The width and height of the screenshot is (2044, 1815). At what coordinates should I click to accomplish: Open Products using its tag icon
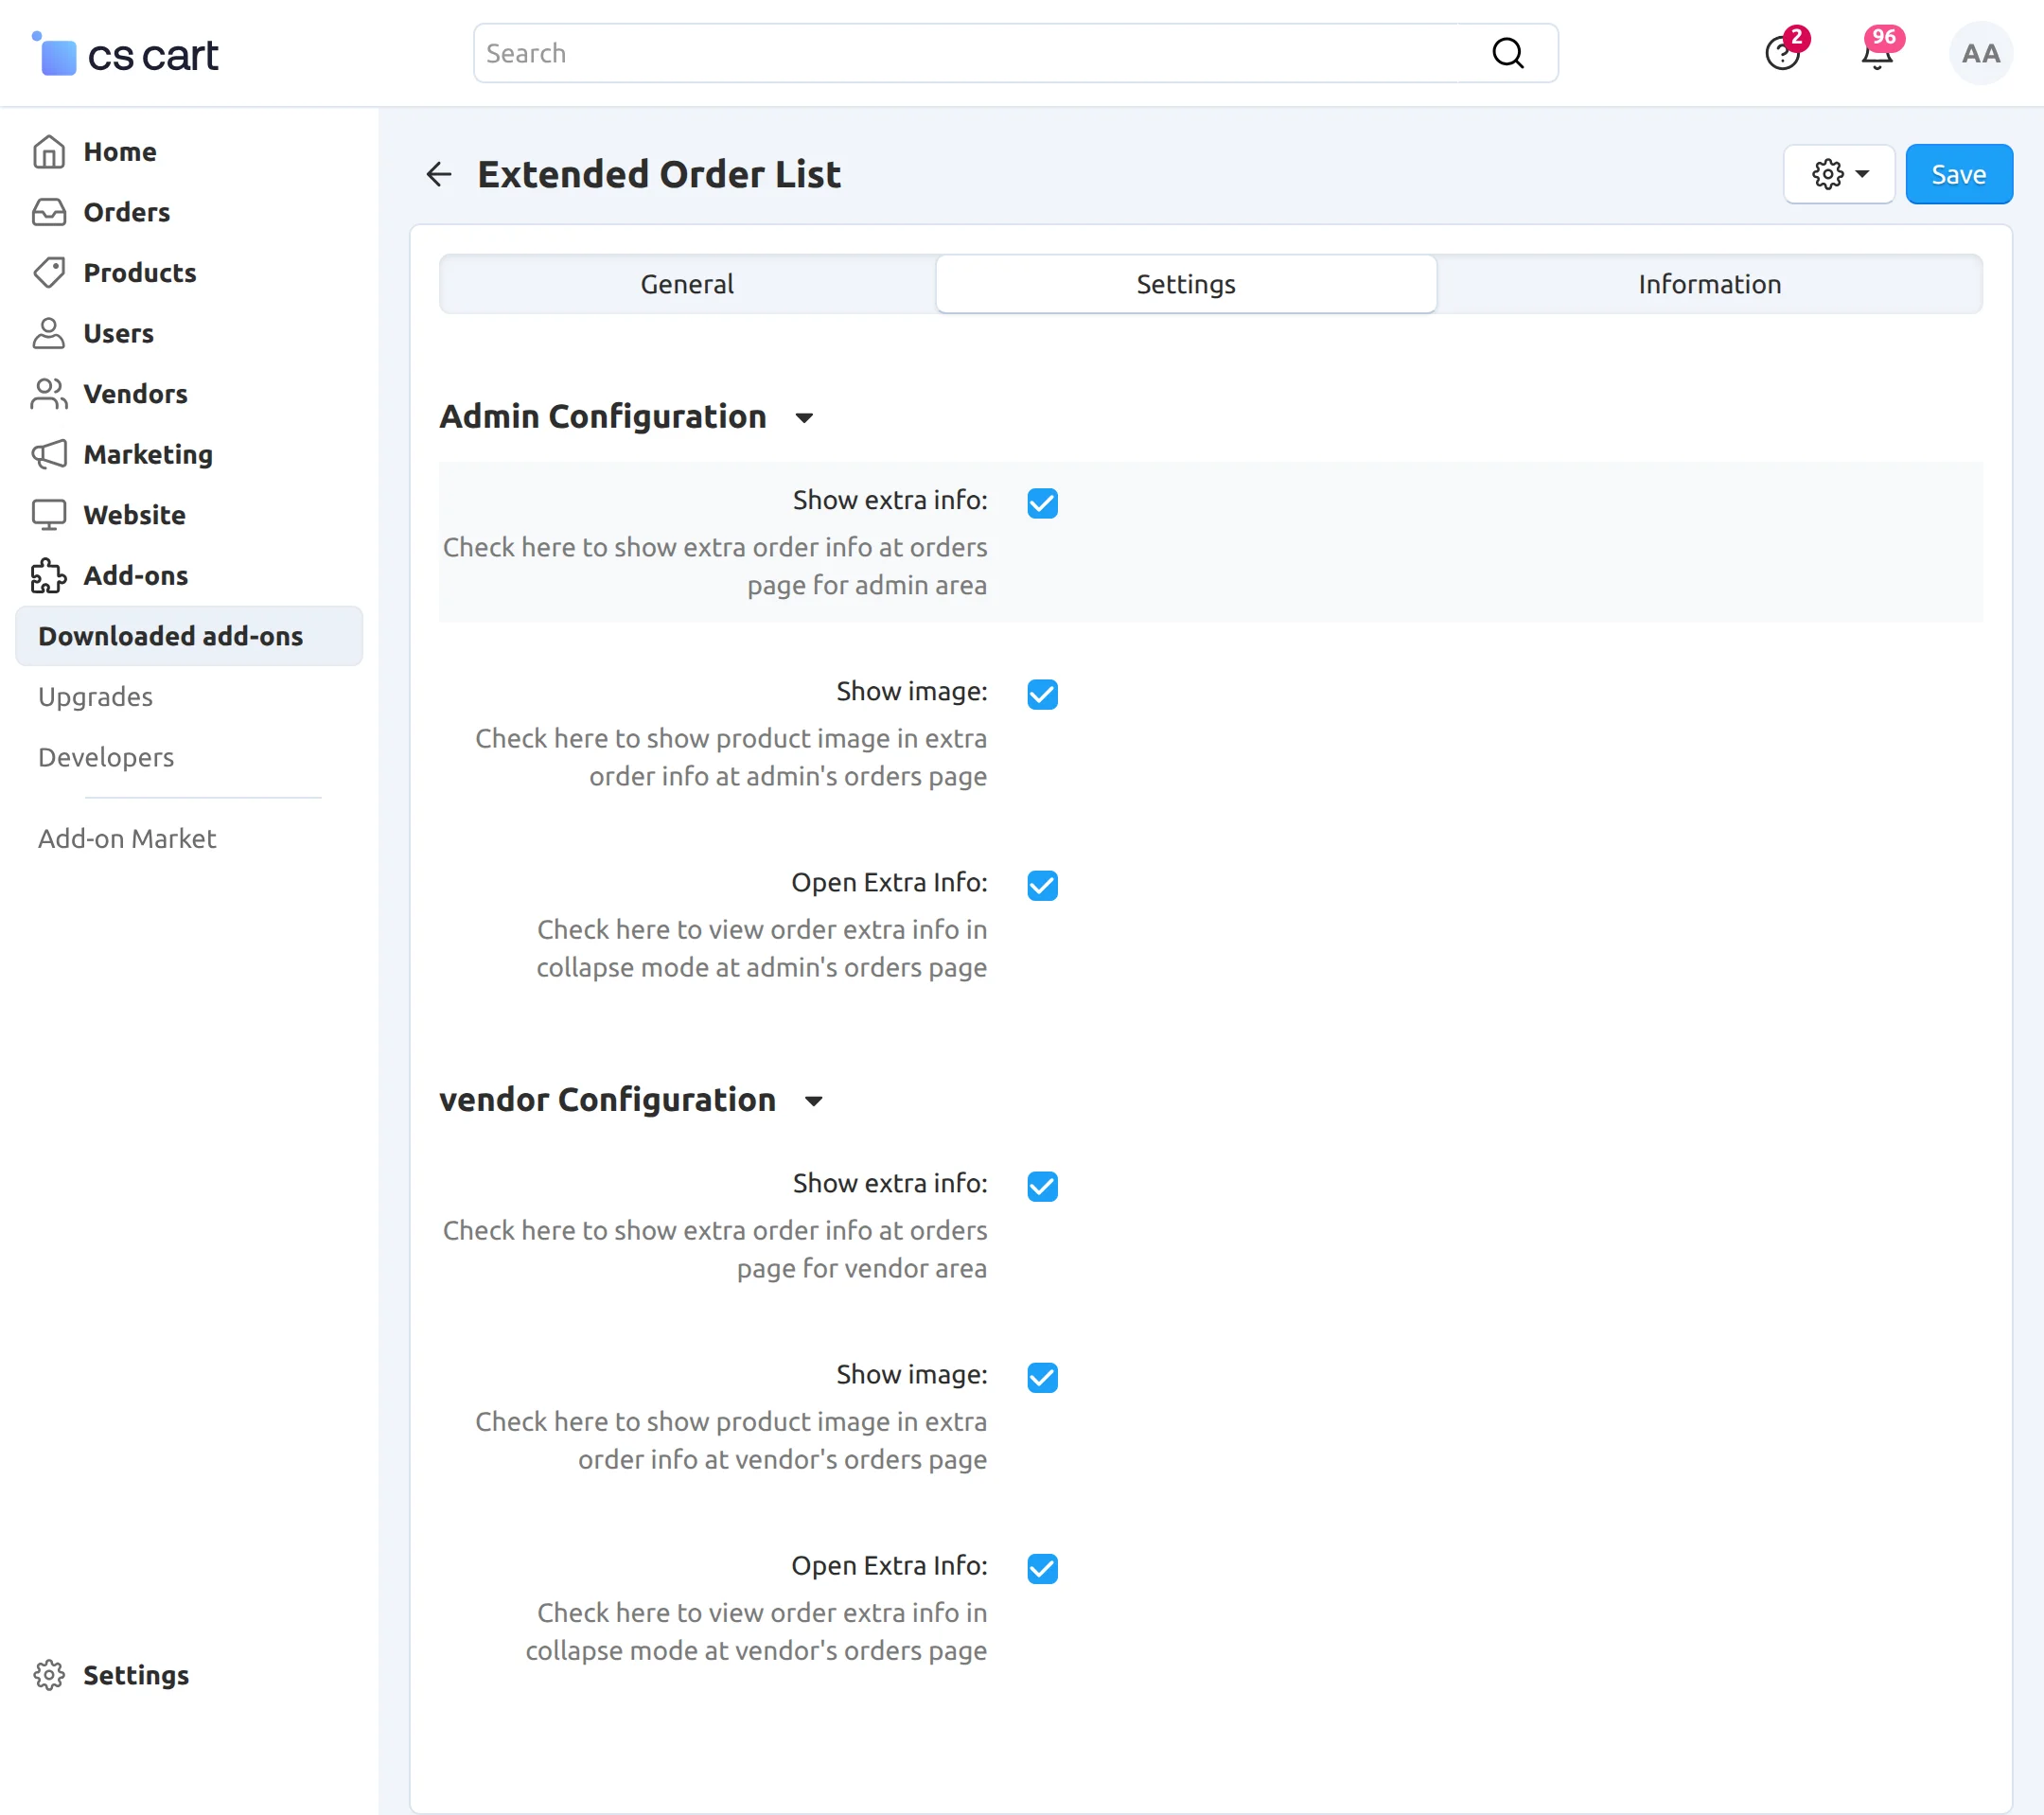point(48,272)
